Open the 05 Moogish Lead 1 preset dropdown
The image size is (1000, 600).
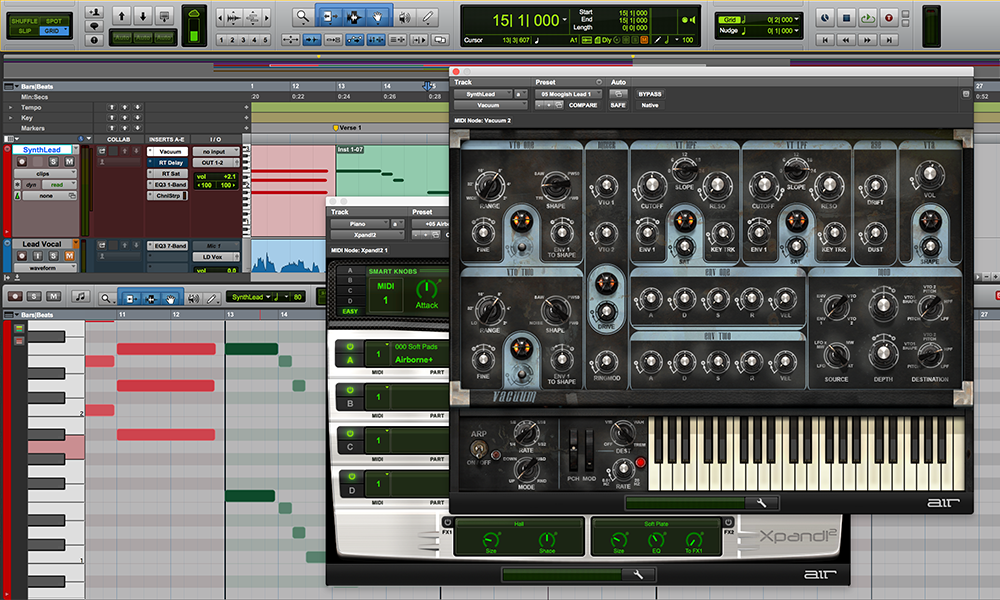pos(569,94)
